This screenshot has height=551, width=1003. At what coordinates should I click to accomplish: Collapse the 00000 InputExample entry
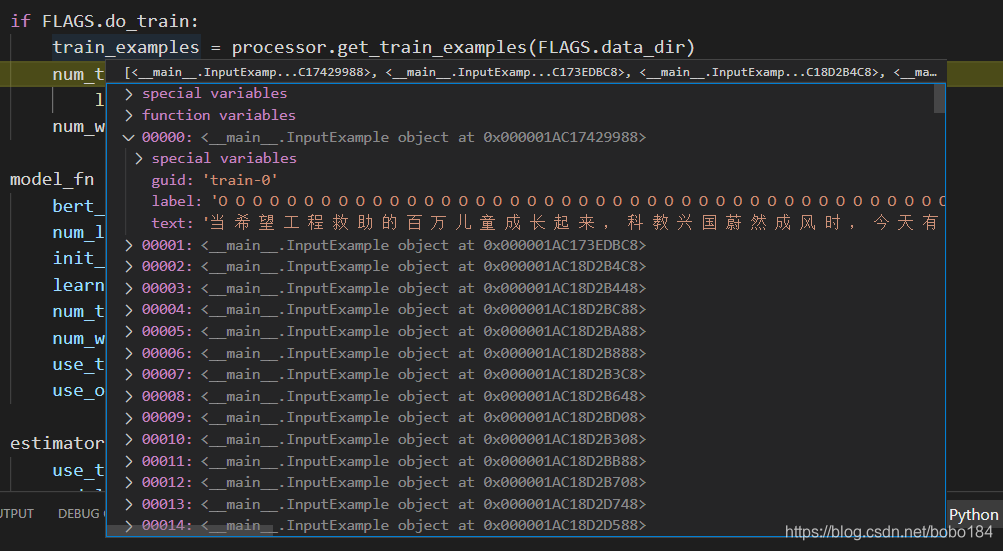pos(129,137)
